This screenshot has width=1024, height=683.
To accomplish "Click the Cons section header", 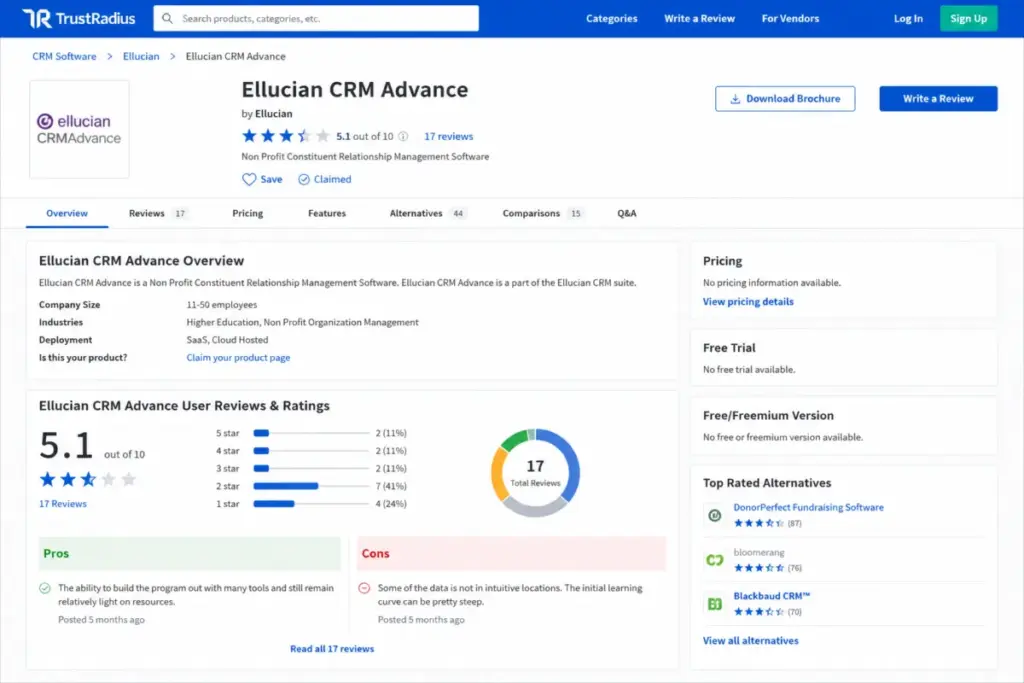I will pyautogui.click(x=512, y=554).
